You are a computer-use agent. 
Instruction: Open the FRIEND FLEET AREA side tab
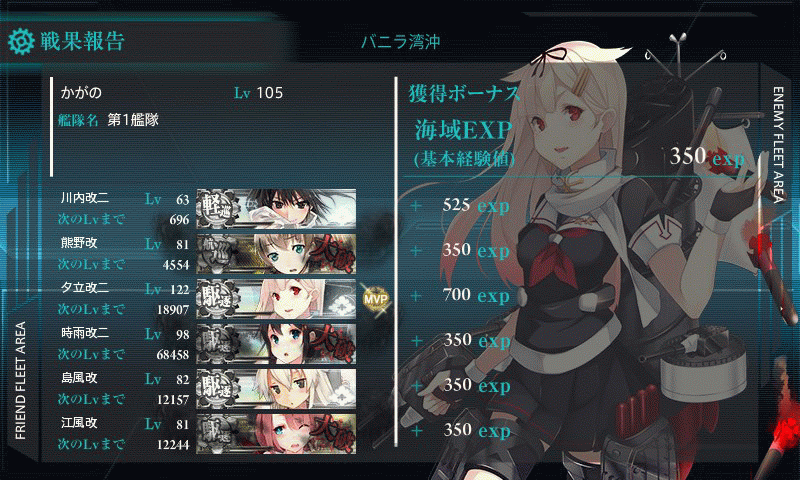(20, 380)
